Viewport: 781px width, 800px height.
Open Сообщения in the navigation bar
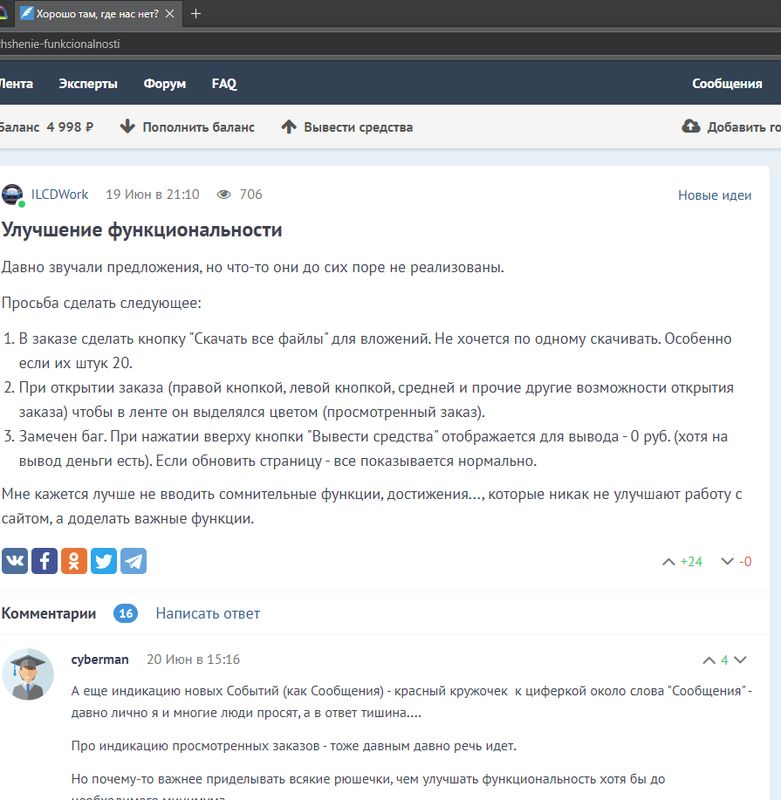tap(727, 84)
